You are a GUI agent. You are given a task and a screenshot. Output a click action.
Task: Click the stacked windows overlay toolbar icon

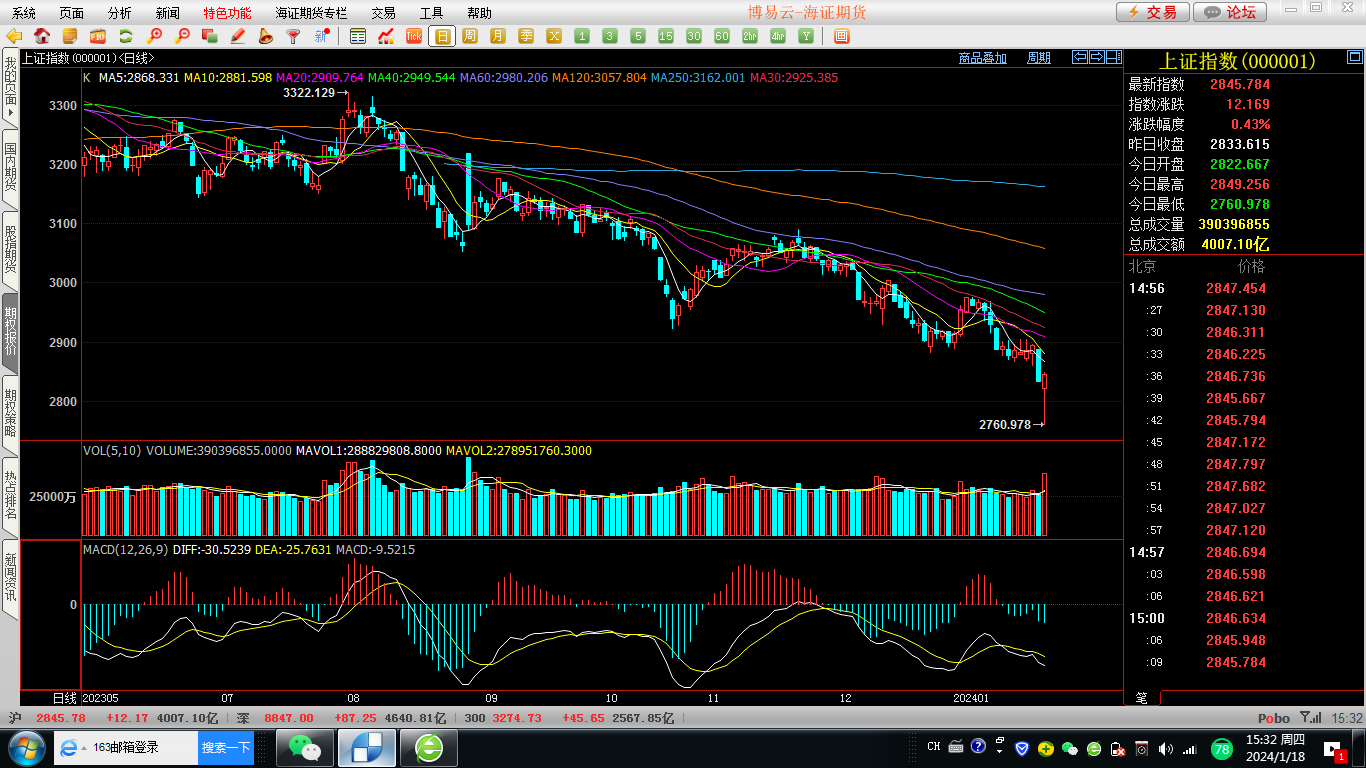click(210, 36)
